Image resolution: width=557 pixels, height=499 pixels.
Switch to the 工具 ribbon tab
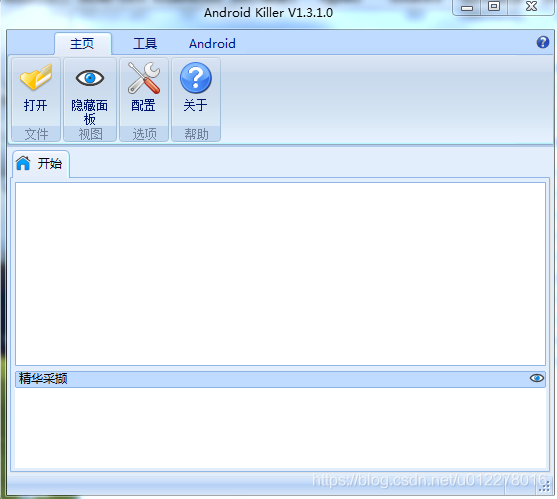point(145,44)
